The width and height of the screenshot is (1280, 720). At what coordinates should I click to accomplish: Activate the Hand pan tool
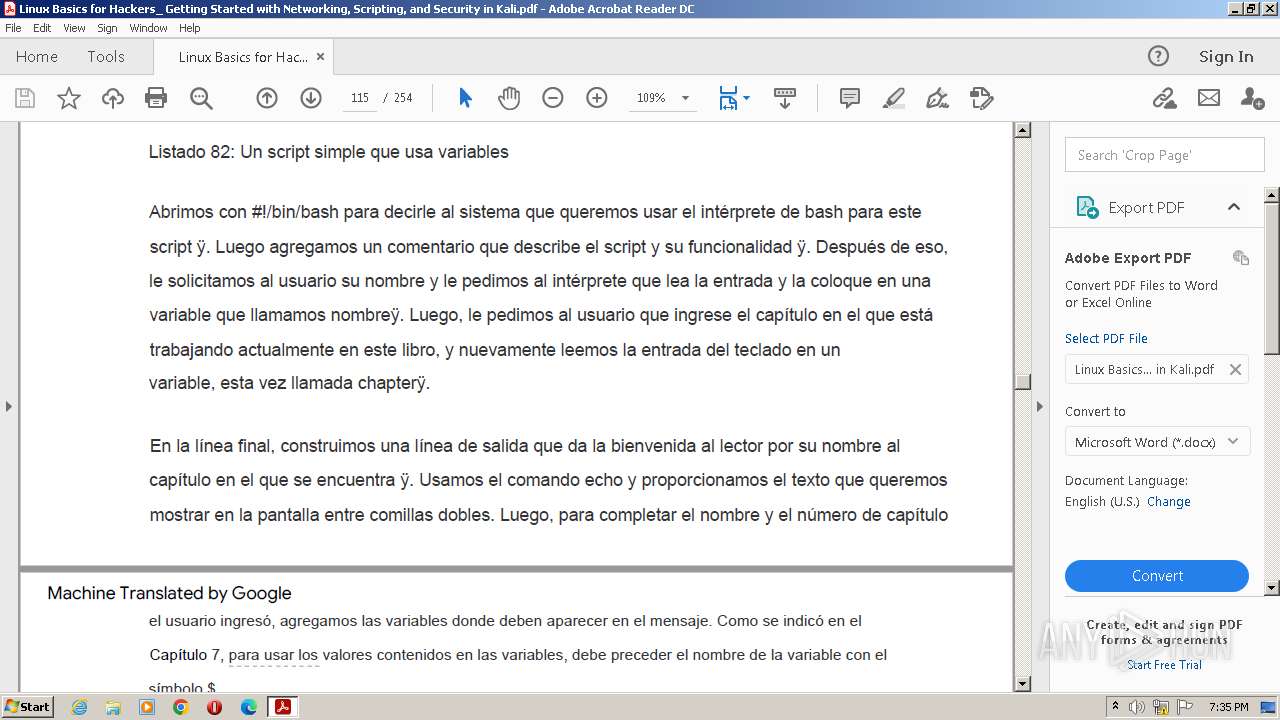pos(509,98)
